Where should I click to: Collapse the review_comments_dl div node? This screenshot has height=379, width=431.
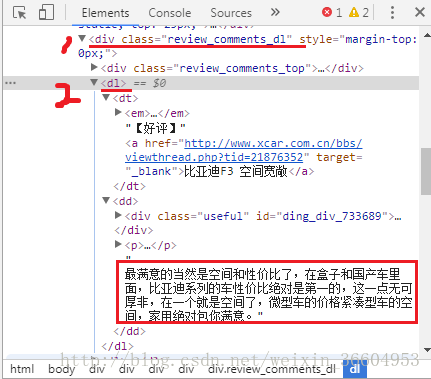point(82,39)
